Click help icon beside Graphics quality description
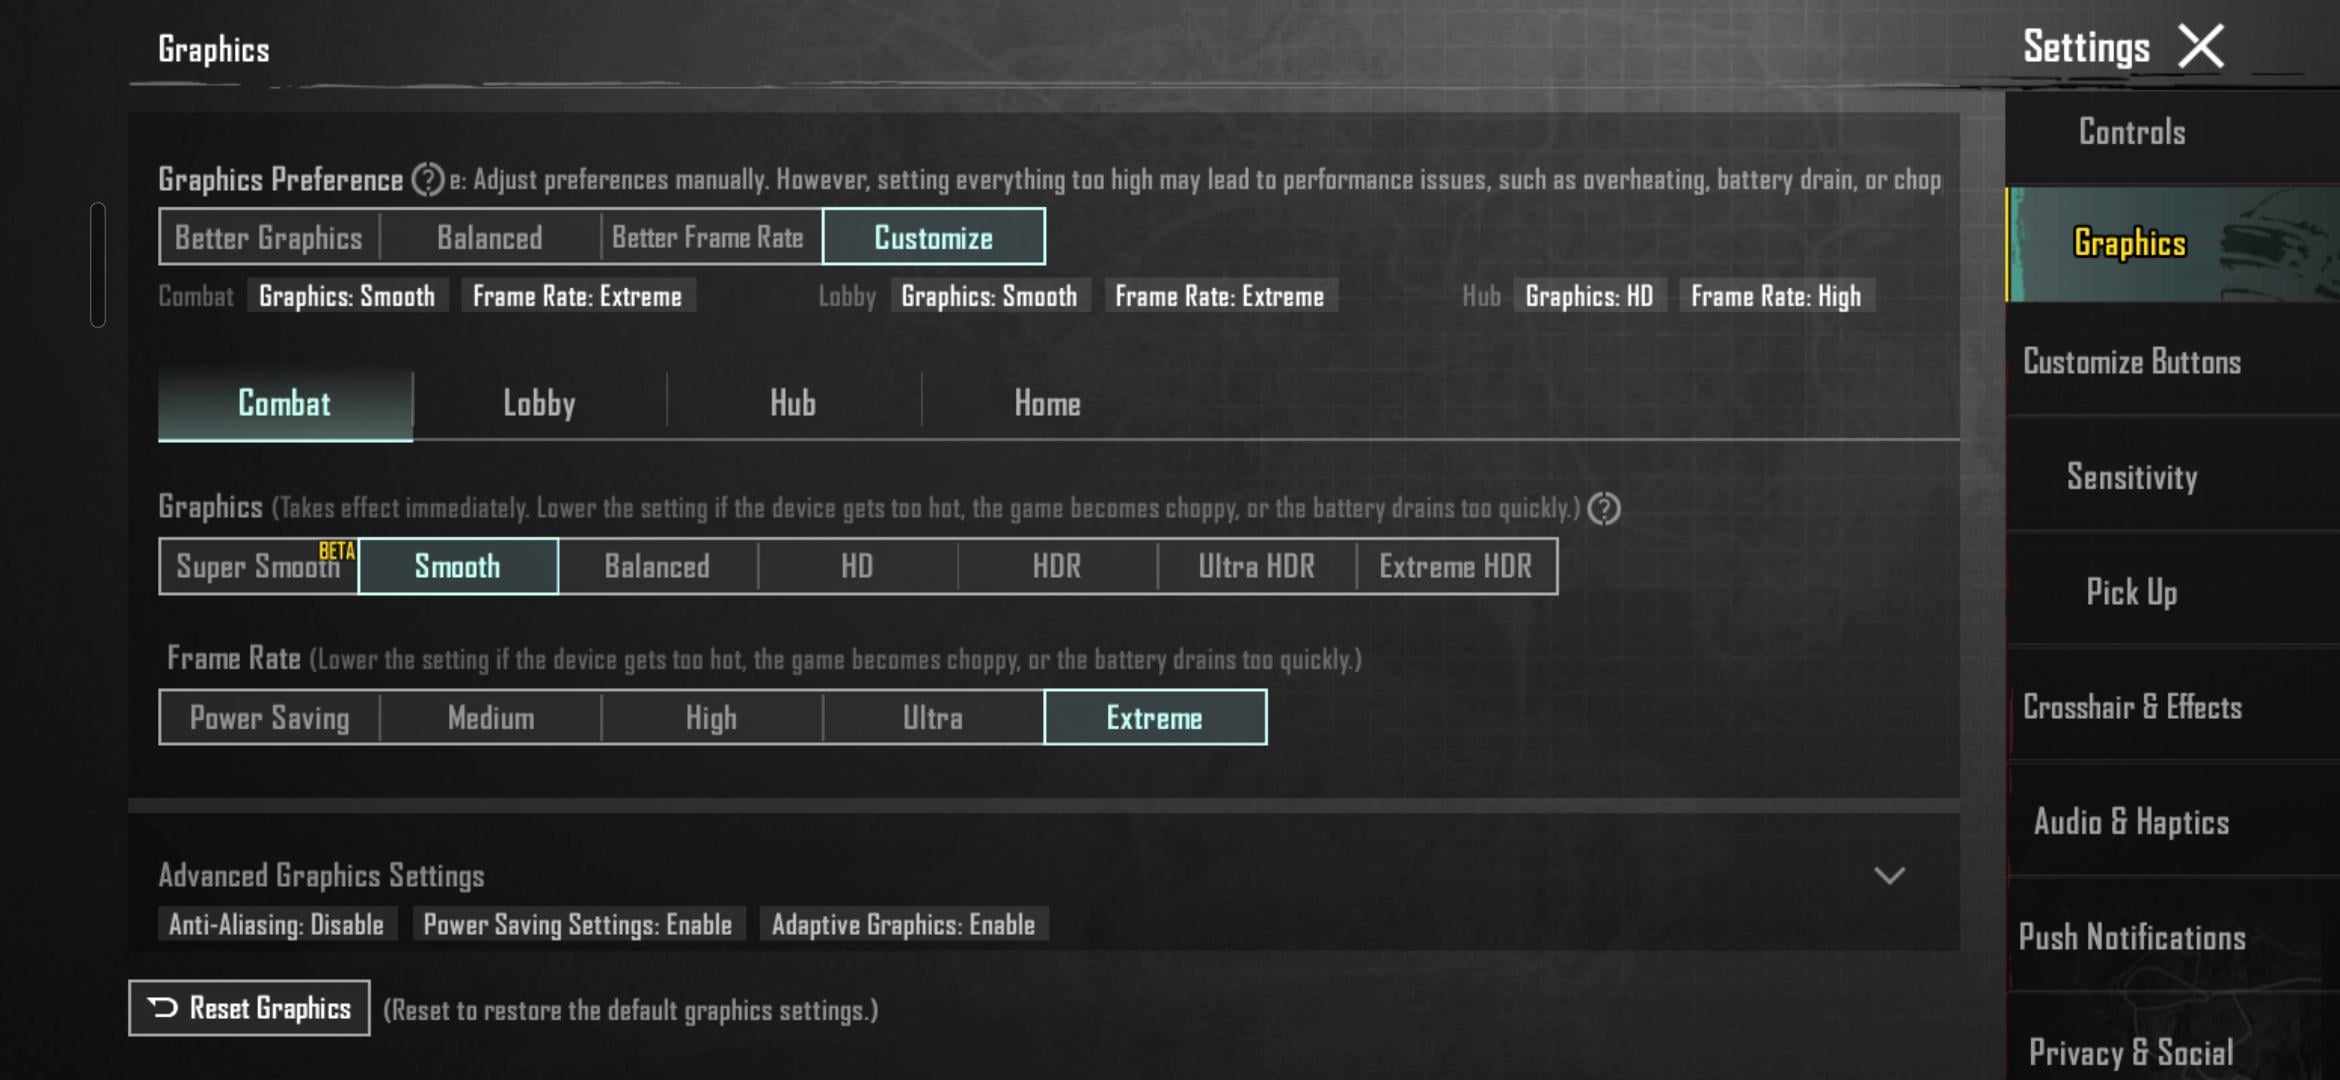The height and width of the screenshot is (1080, 2340). [1604, 509]
